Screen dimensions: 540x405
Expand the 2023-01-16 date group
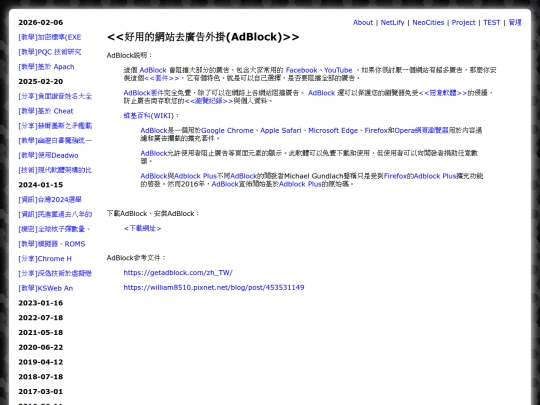pyautogui.click(x=41, y=303)
